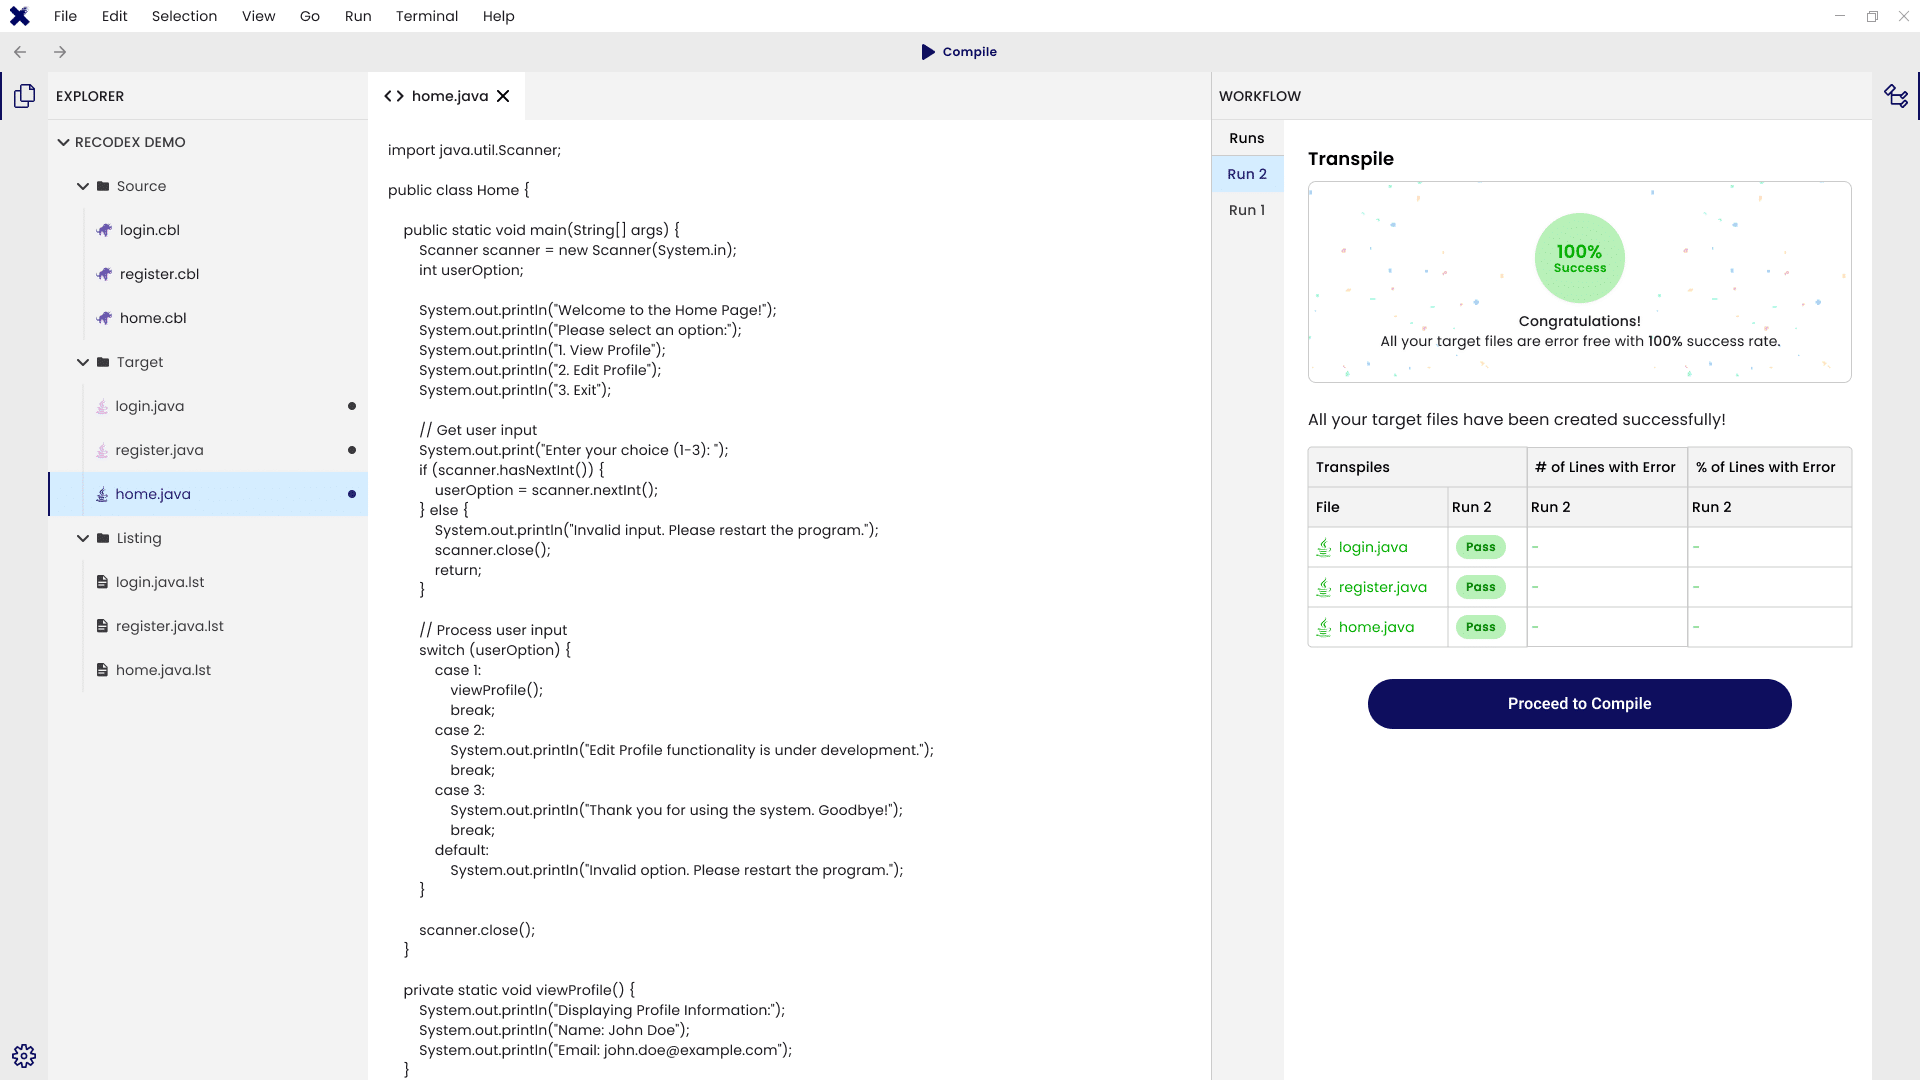Image resolution: width=1920 pixels, height=1080 pixels.
Task: Click the back navigation arrow
Action: (20, 51)
